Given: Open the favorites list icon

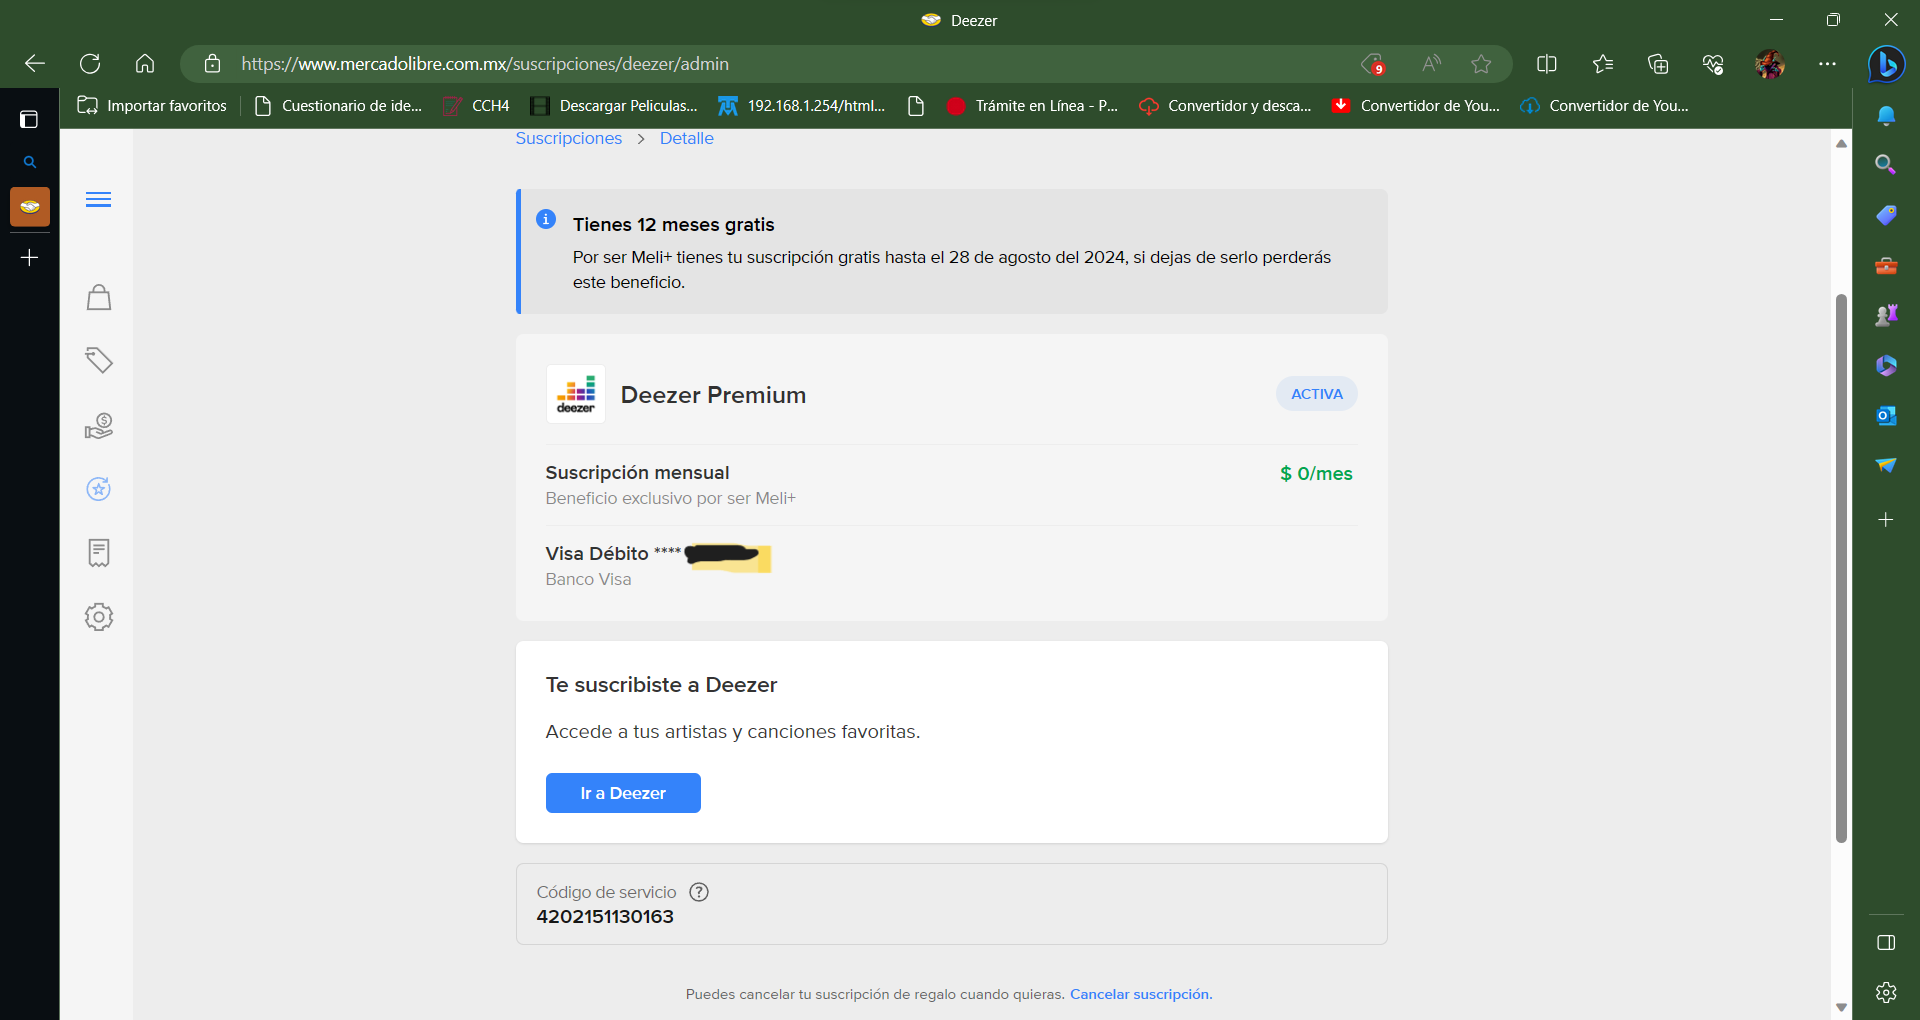Looking at the screenshot, I should [1603, 64].
